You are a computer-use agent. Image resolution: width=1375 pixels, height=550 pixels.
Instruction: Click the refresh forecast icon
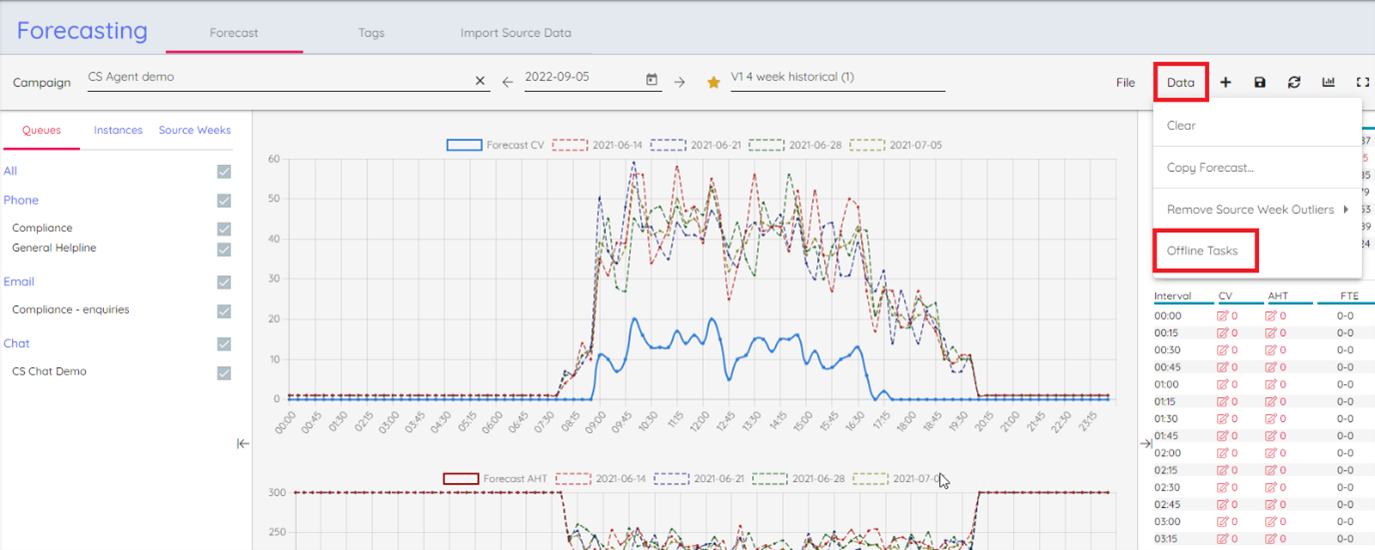coord(1294,82)
